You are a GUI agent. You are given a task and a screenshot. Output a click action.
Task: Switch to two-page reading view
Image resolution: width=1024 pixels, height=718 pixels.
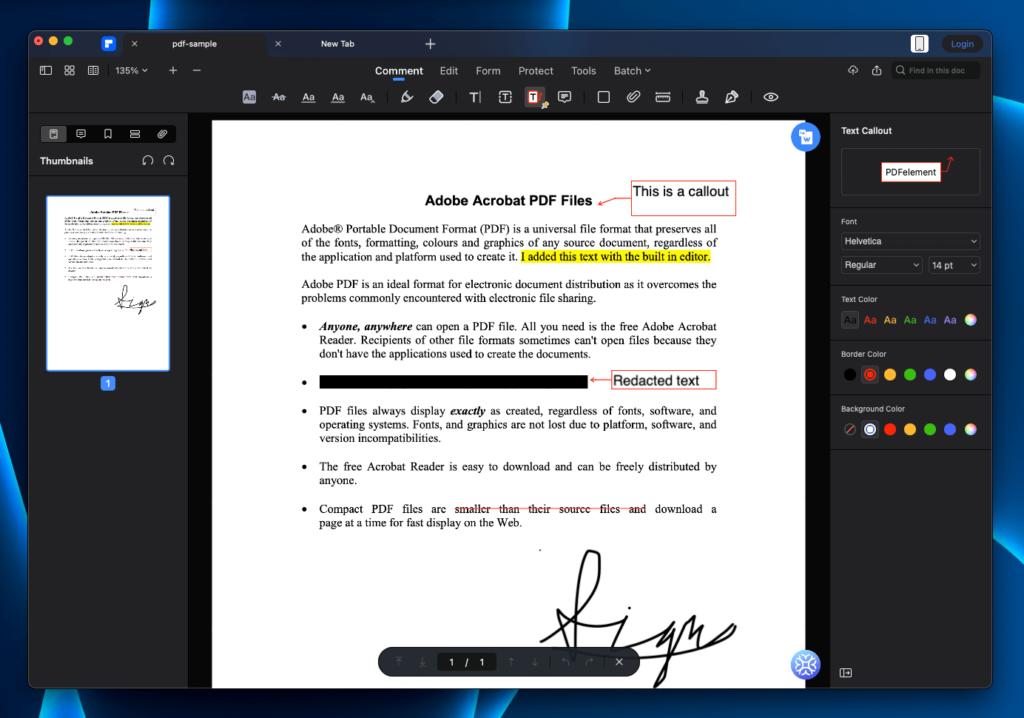coord(93,71)
